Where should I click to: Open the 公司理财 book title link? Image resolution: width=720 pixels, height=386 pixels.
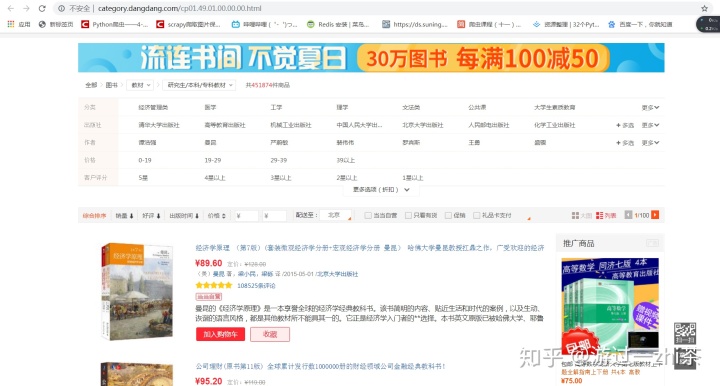(320, 366)
